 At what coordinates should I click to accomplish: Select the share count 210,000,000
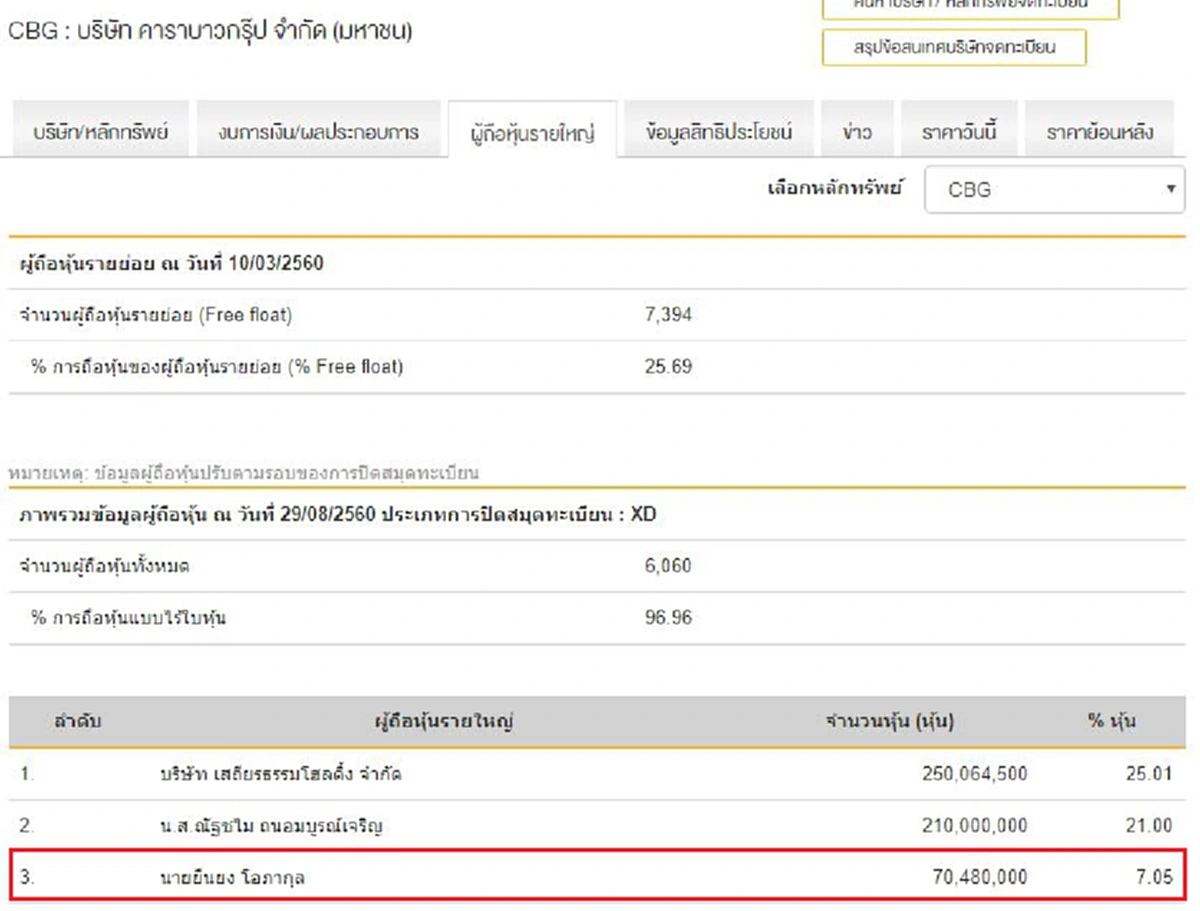974,826
